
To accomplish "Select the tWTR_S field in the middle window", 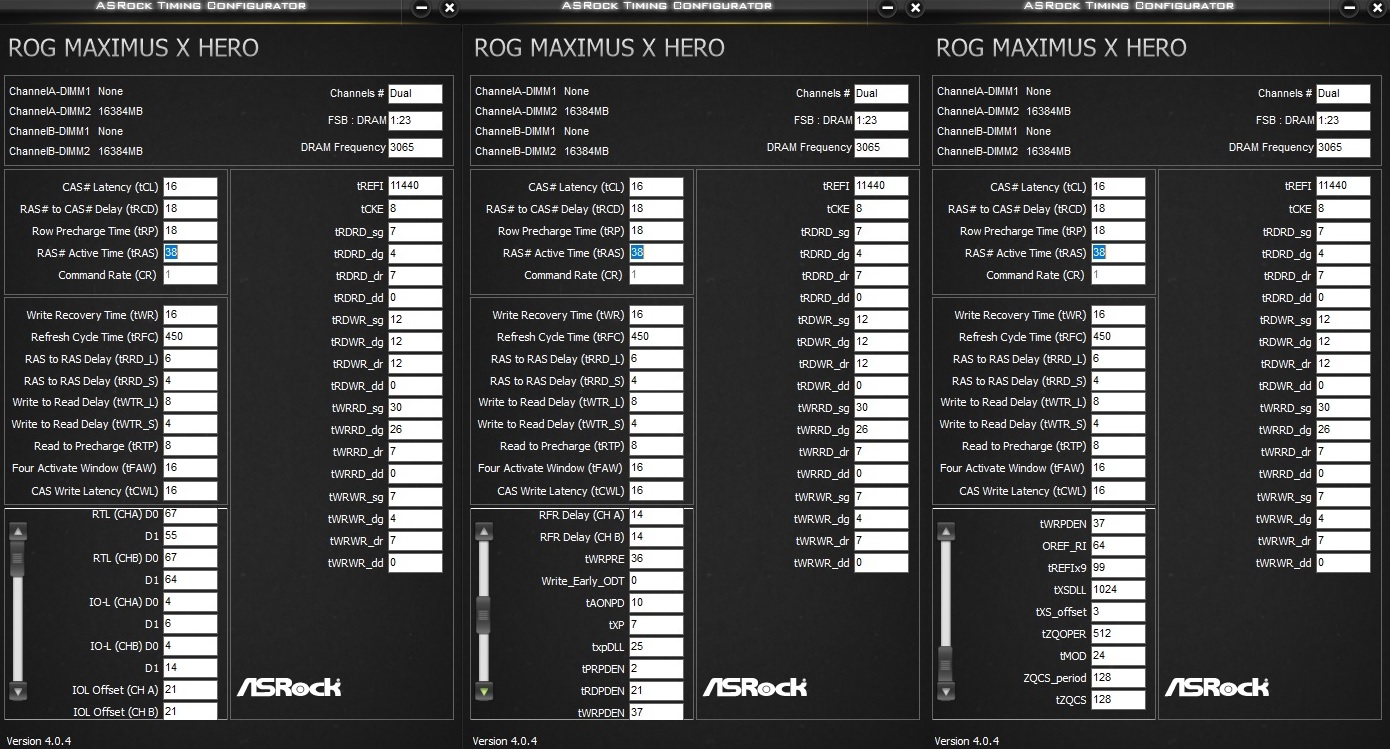I will [656, 424].
